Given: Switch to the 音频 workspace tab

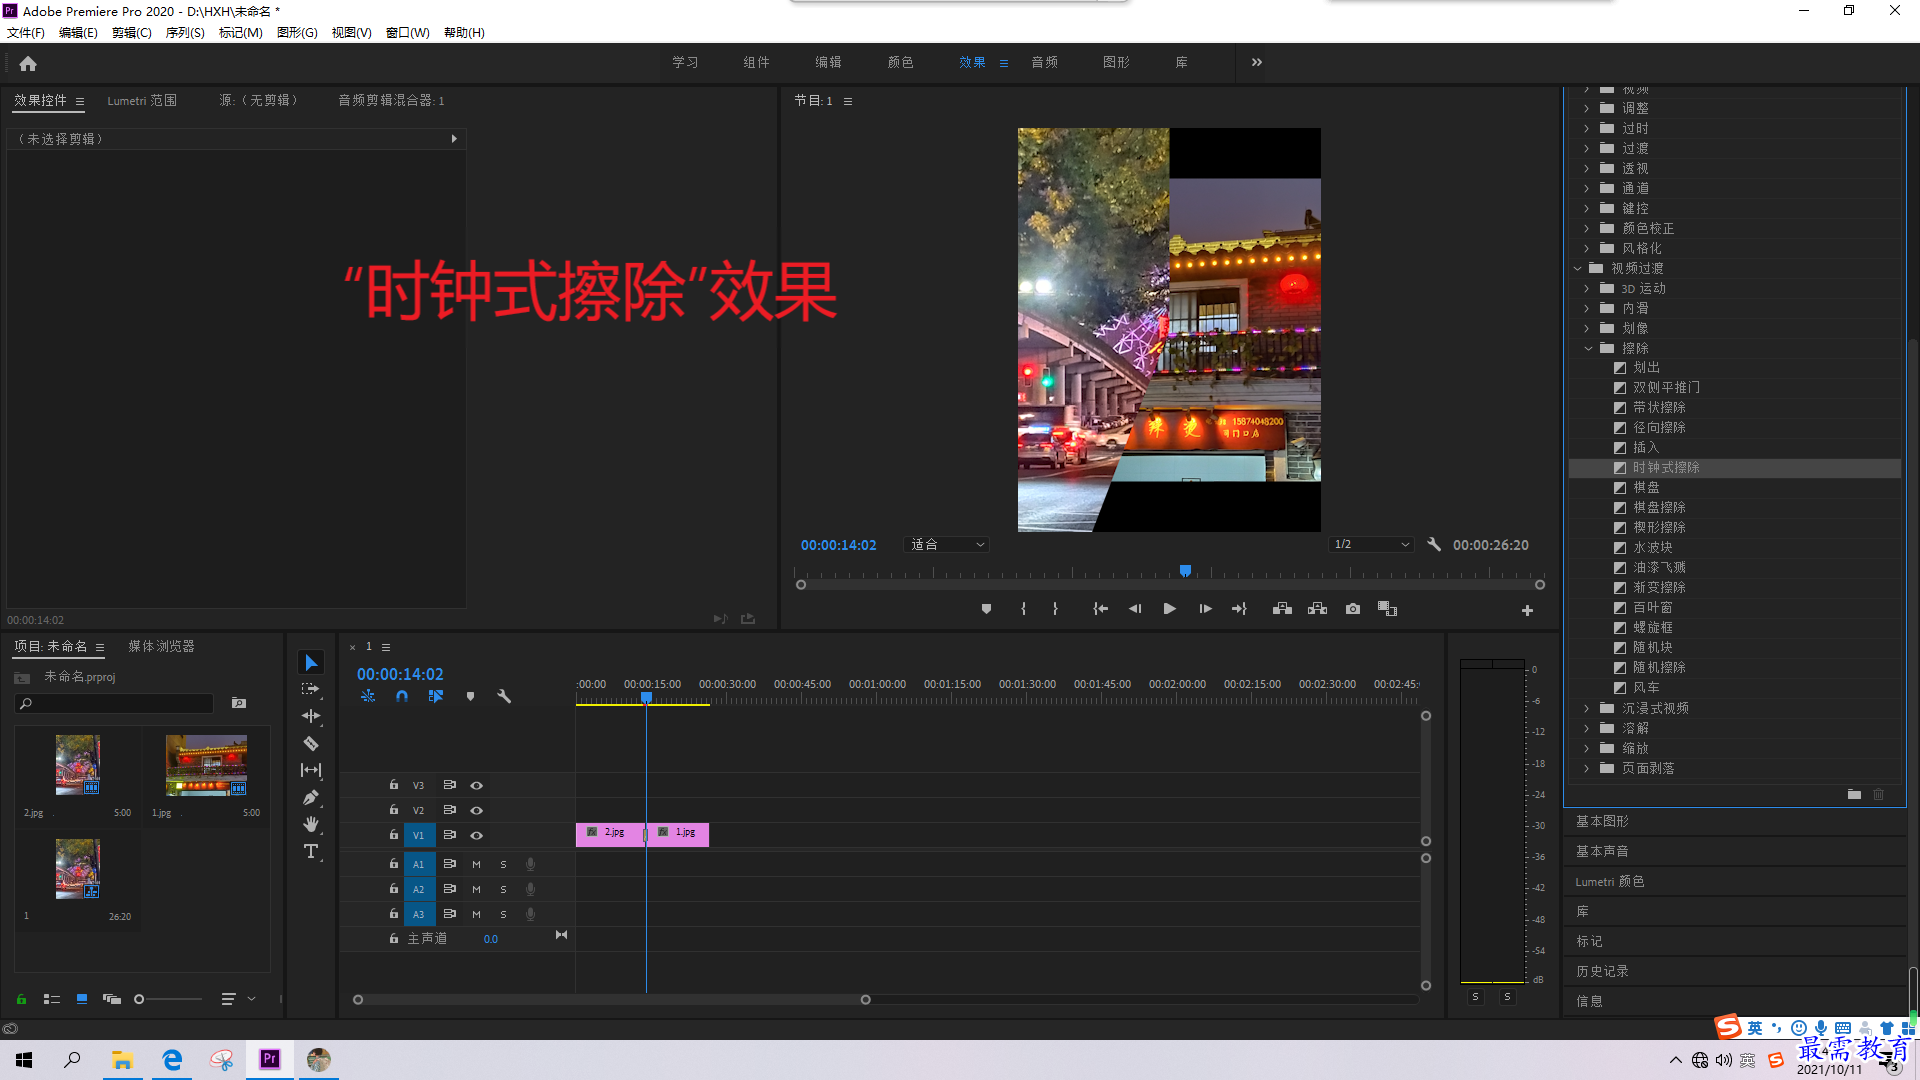Looking at the screenshot, I should (1045, 62).
